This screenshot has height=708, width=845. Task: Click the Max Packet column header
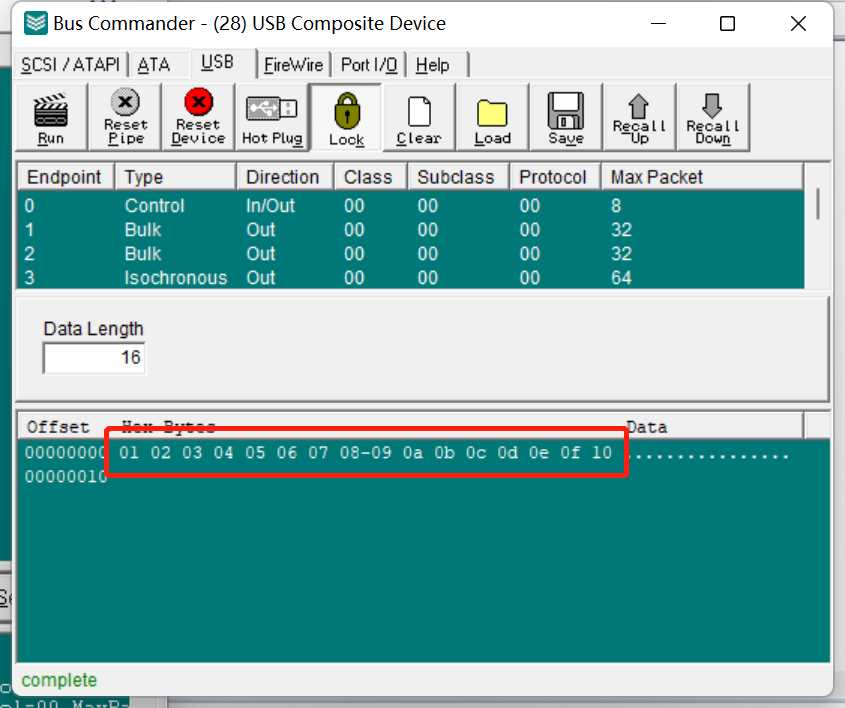click(702, 177)
